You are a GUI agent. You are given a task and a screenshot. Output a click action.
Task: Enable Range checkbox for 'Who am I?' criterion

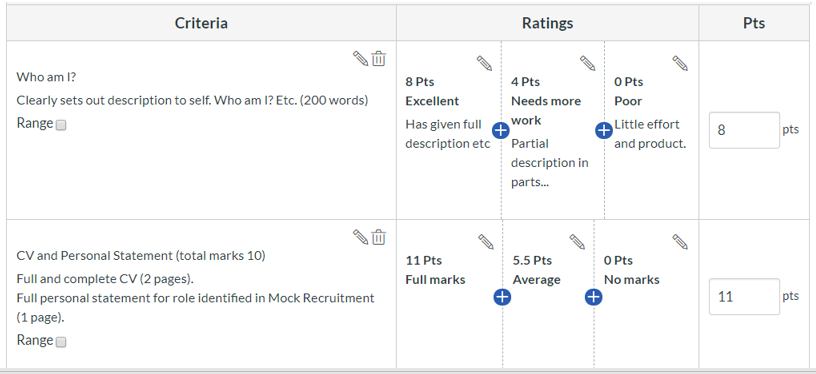pyautogui.click(x=61, y=125)
